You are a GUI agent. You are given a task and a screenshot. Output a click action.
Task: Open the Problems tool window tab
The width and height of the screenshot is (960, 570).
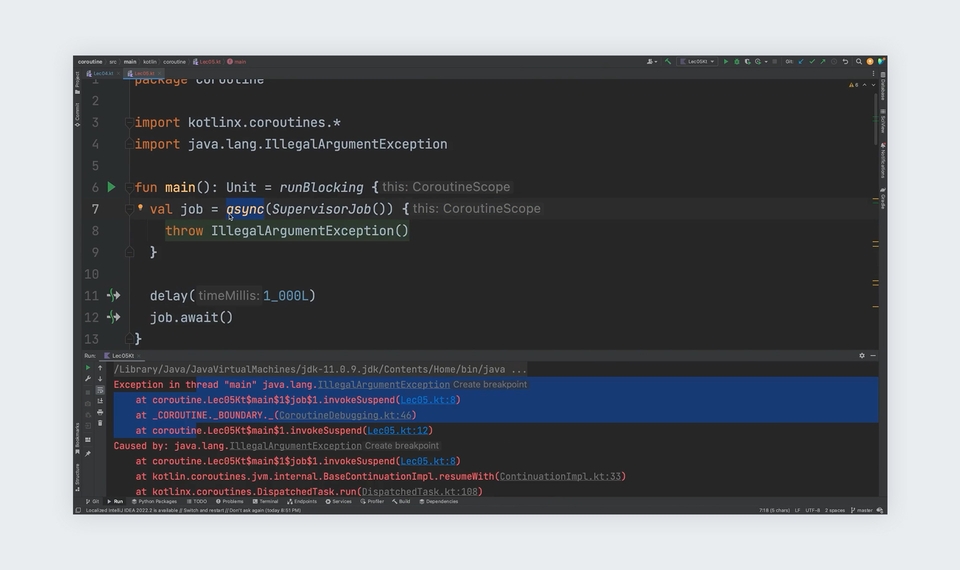(x=230, y=501)
